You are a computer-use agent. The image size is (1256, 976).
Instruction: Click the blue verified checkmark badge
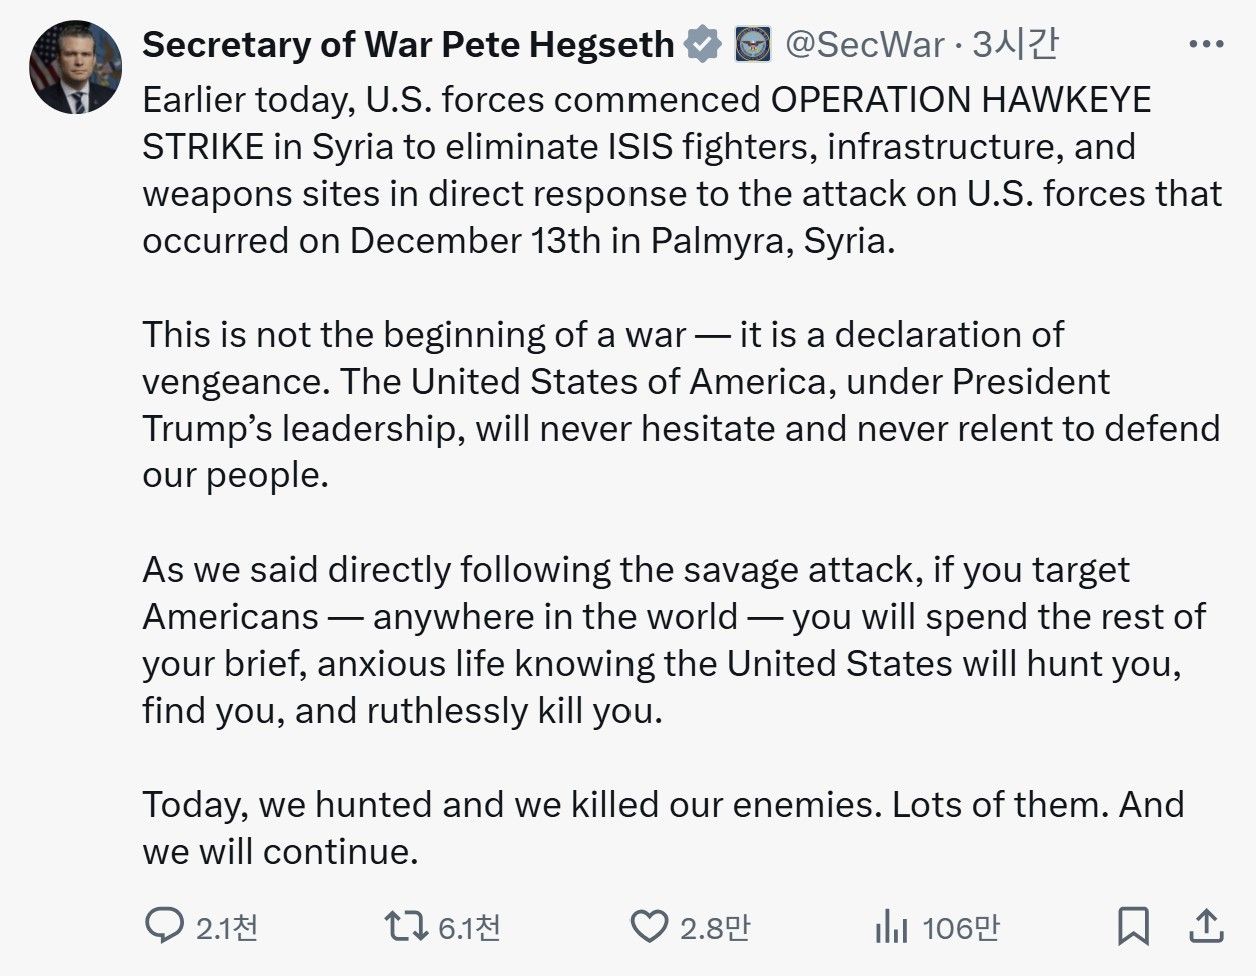704,45
